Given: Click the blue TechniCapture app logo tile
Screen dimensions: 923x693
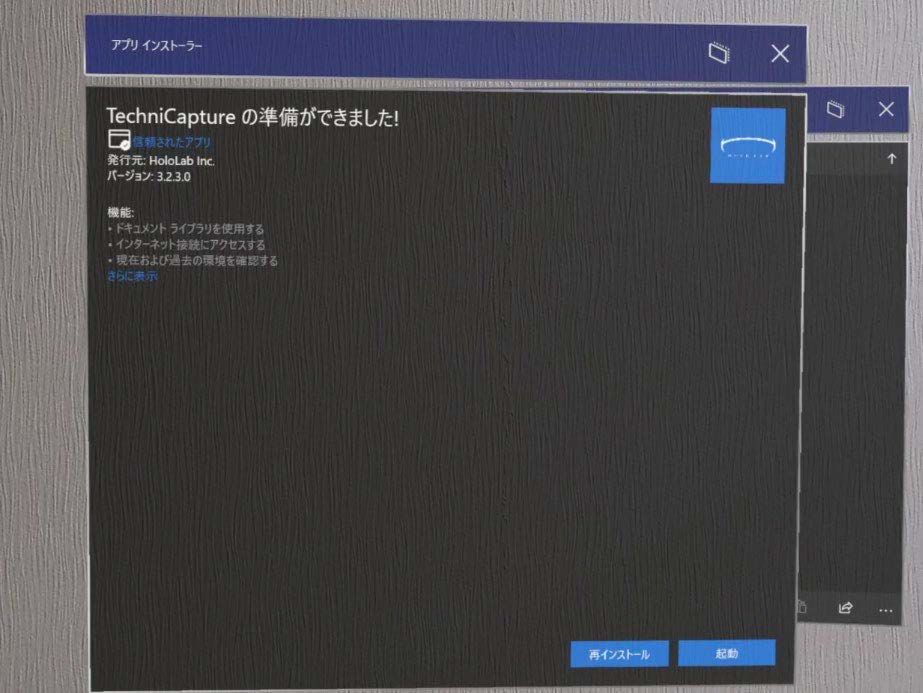Looking at the screenshot, I should [747, 146].
